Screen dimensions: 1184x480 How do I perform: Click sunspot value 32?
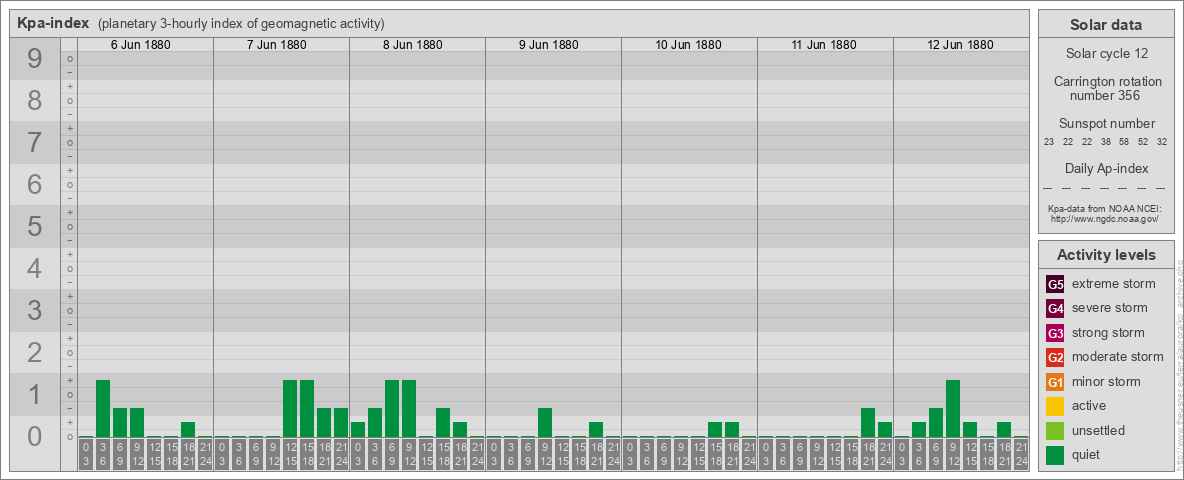pyautogui.click(x=1162, y=142)
